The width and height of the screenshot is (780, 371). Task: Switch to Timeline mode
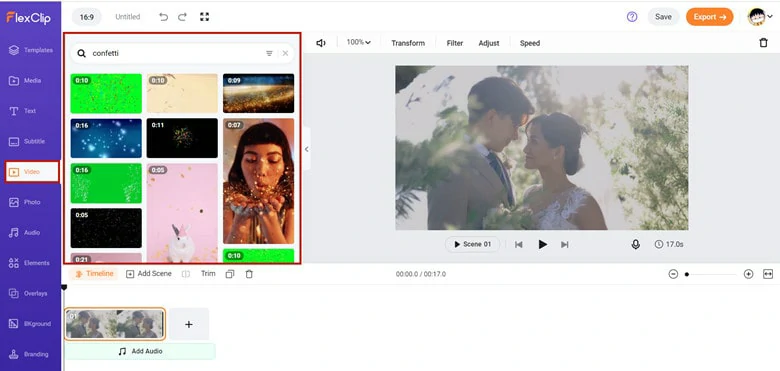(x=94, y=274)
